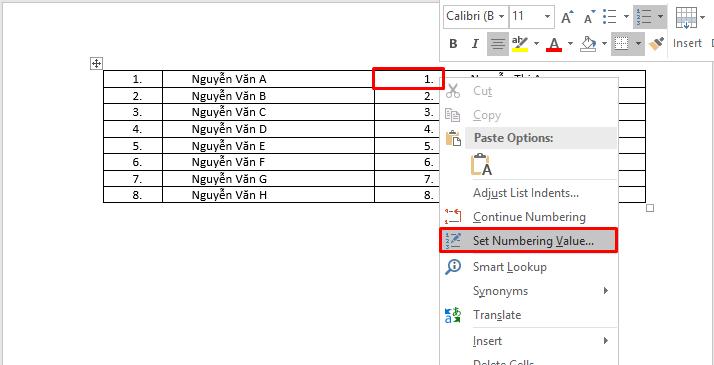
Task: Apply red font color
Action: click(x=554, y=44)
